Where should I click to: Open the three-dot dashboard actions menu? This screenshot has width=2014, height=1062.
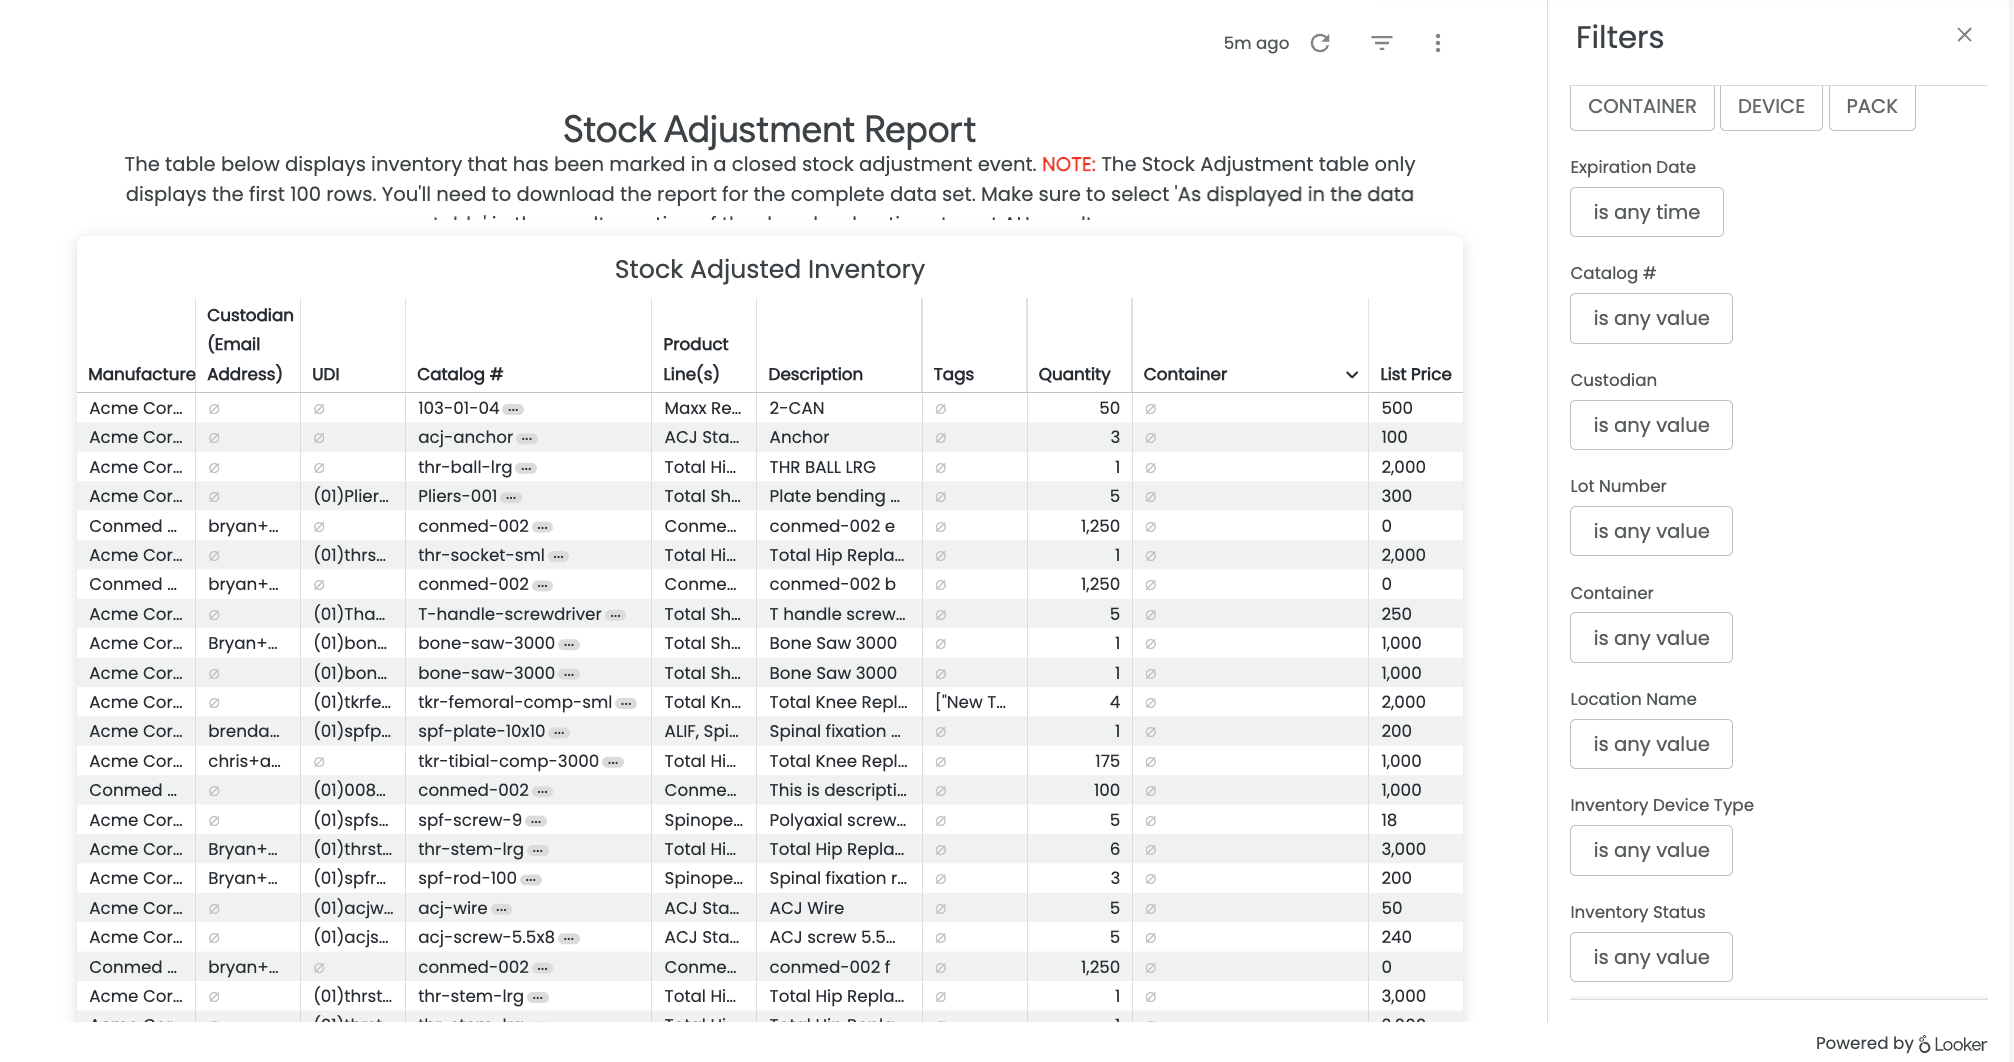point(1437,43)
